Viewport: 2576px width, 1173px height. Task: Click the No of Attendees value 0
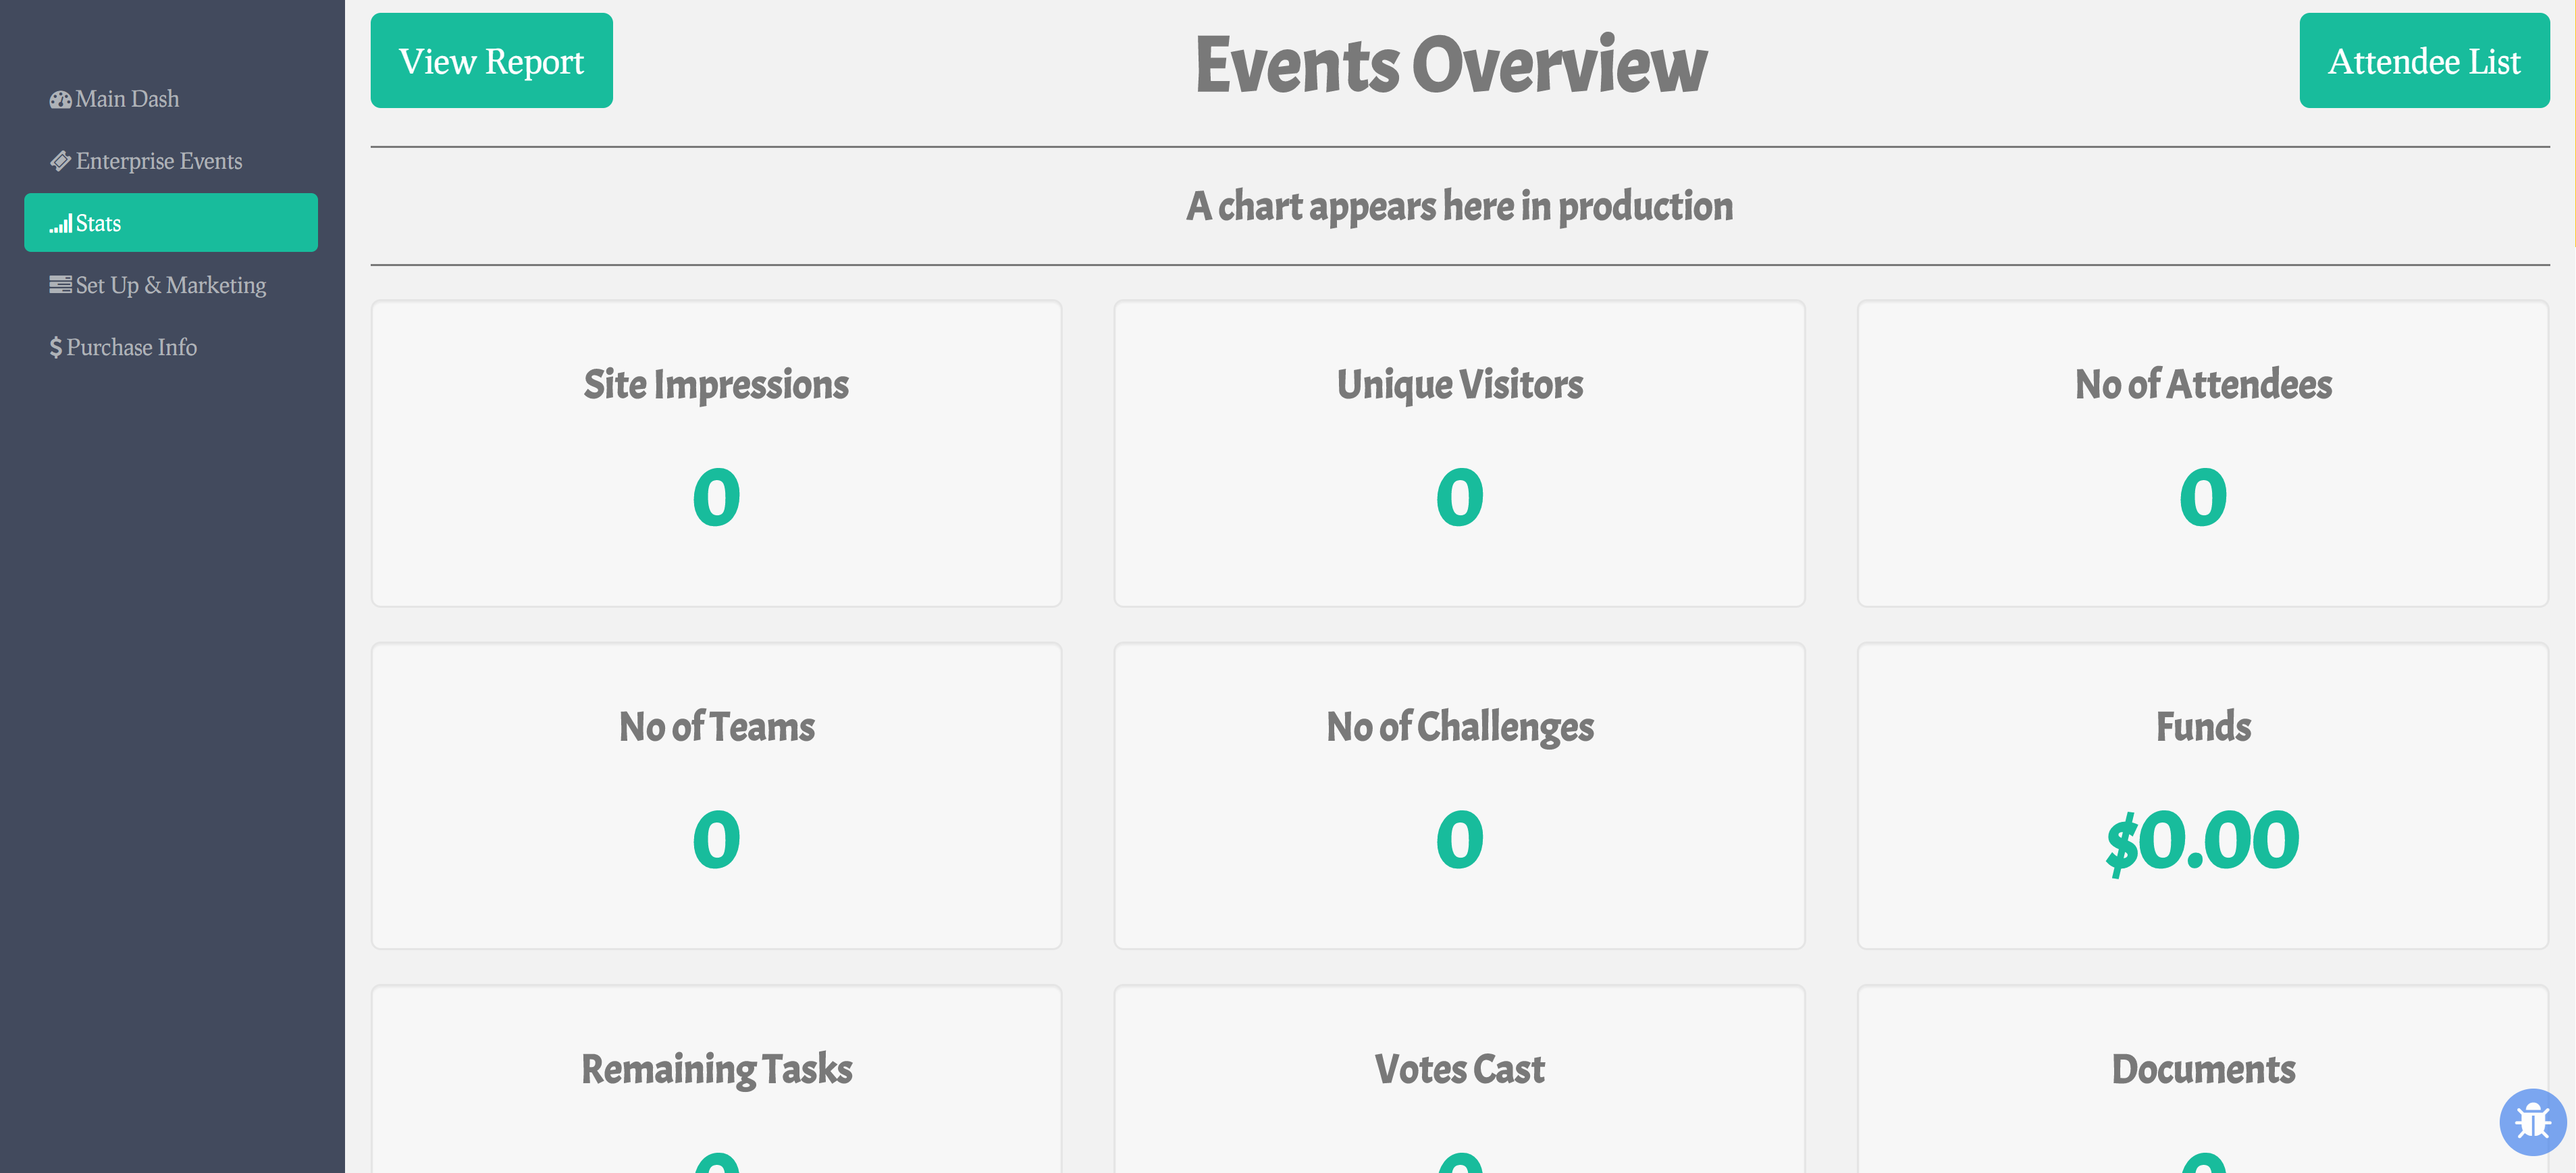[2203, 497]
